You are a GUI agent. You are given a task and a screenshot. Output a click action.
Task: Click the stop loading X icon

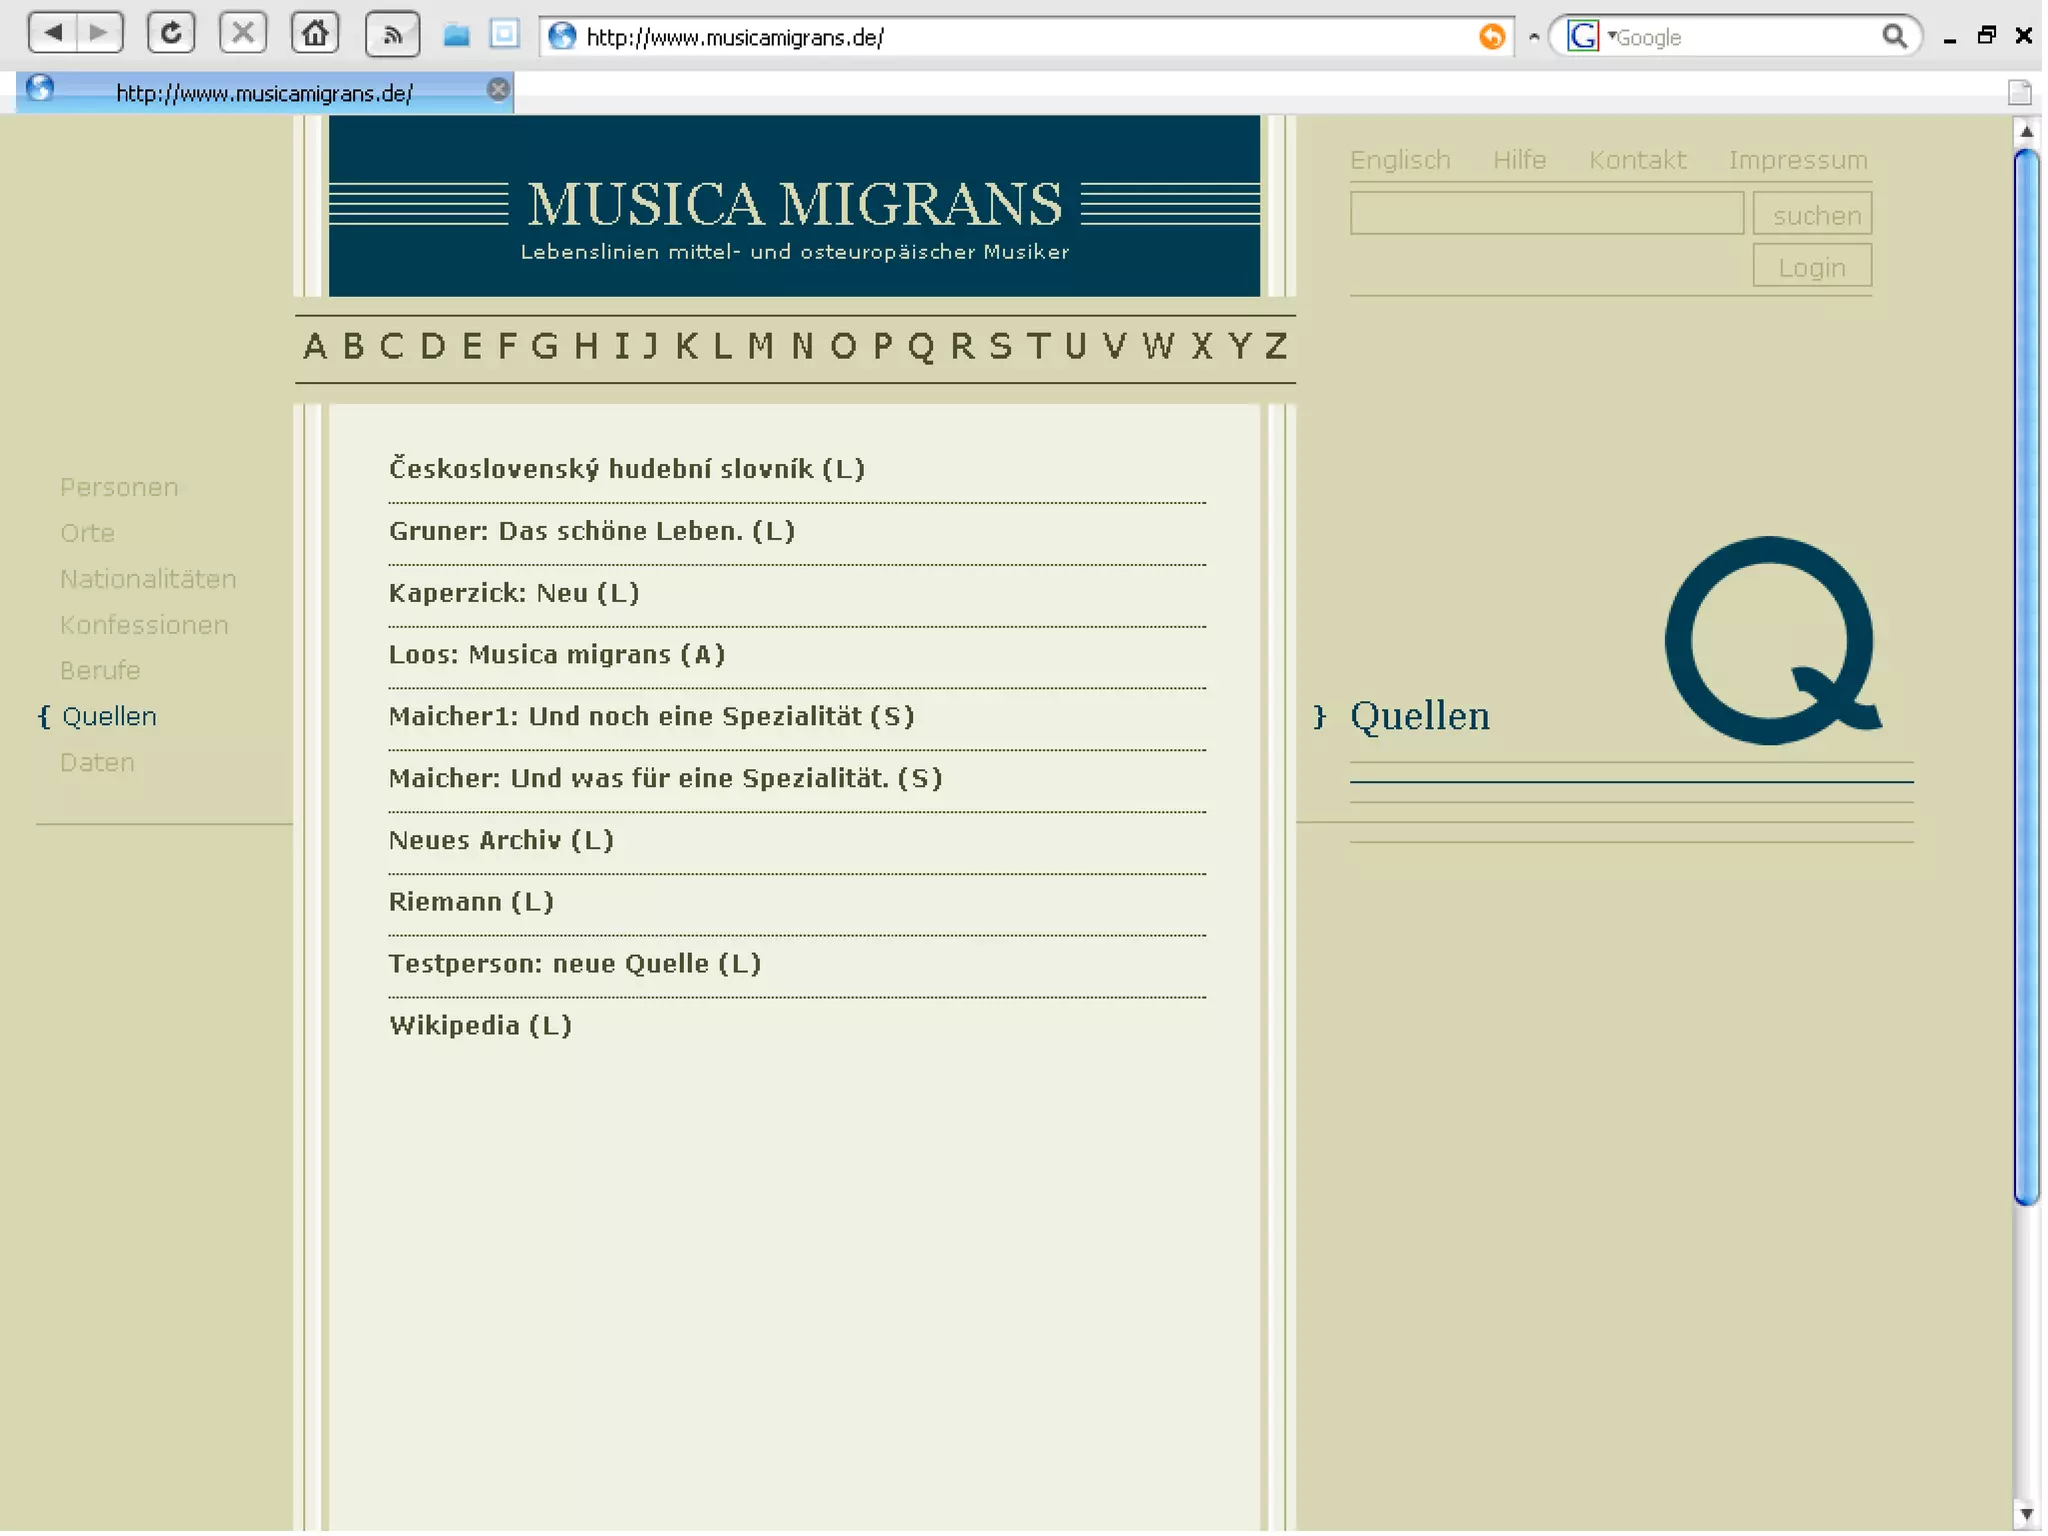243,33
